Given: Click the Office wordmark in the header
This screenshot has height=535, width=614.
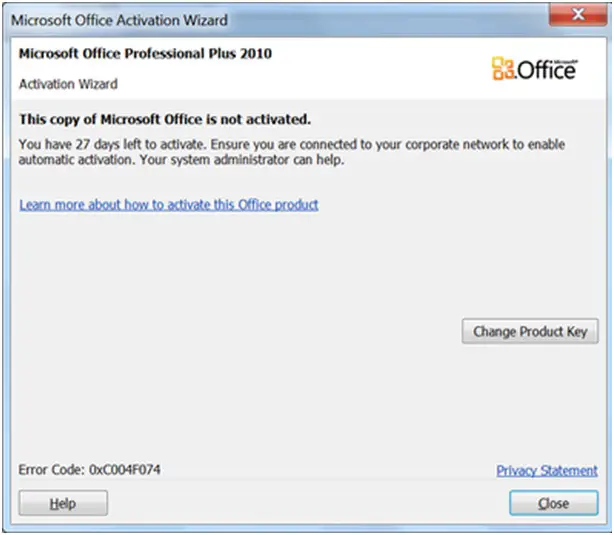Looking at the screenshot, I should point(547,70).
